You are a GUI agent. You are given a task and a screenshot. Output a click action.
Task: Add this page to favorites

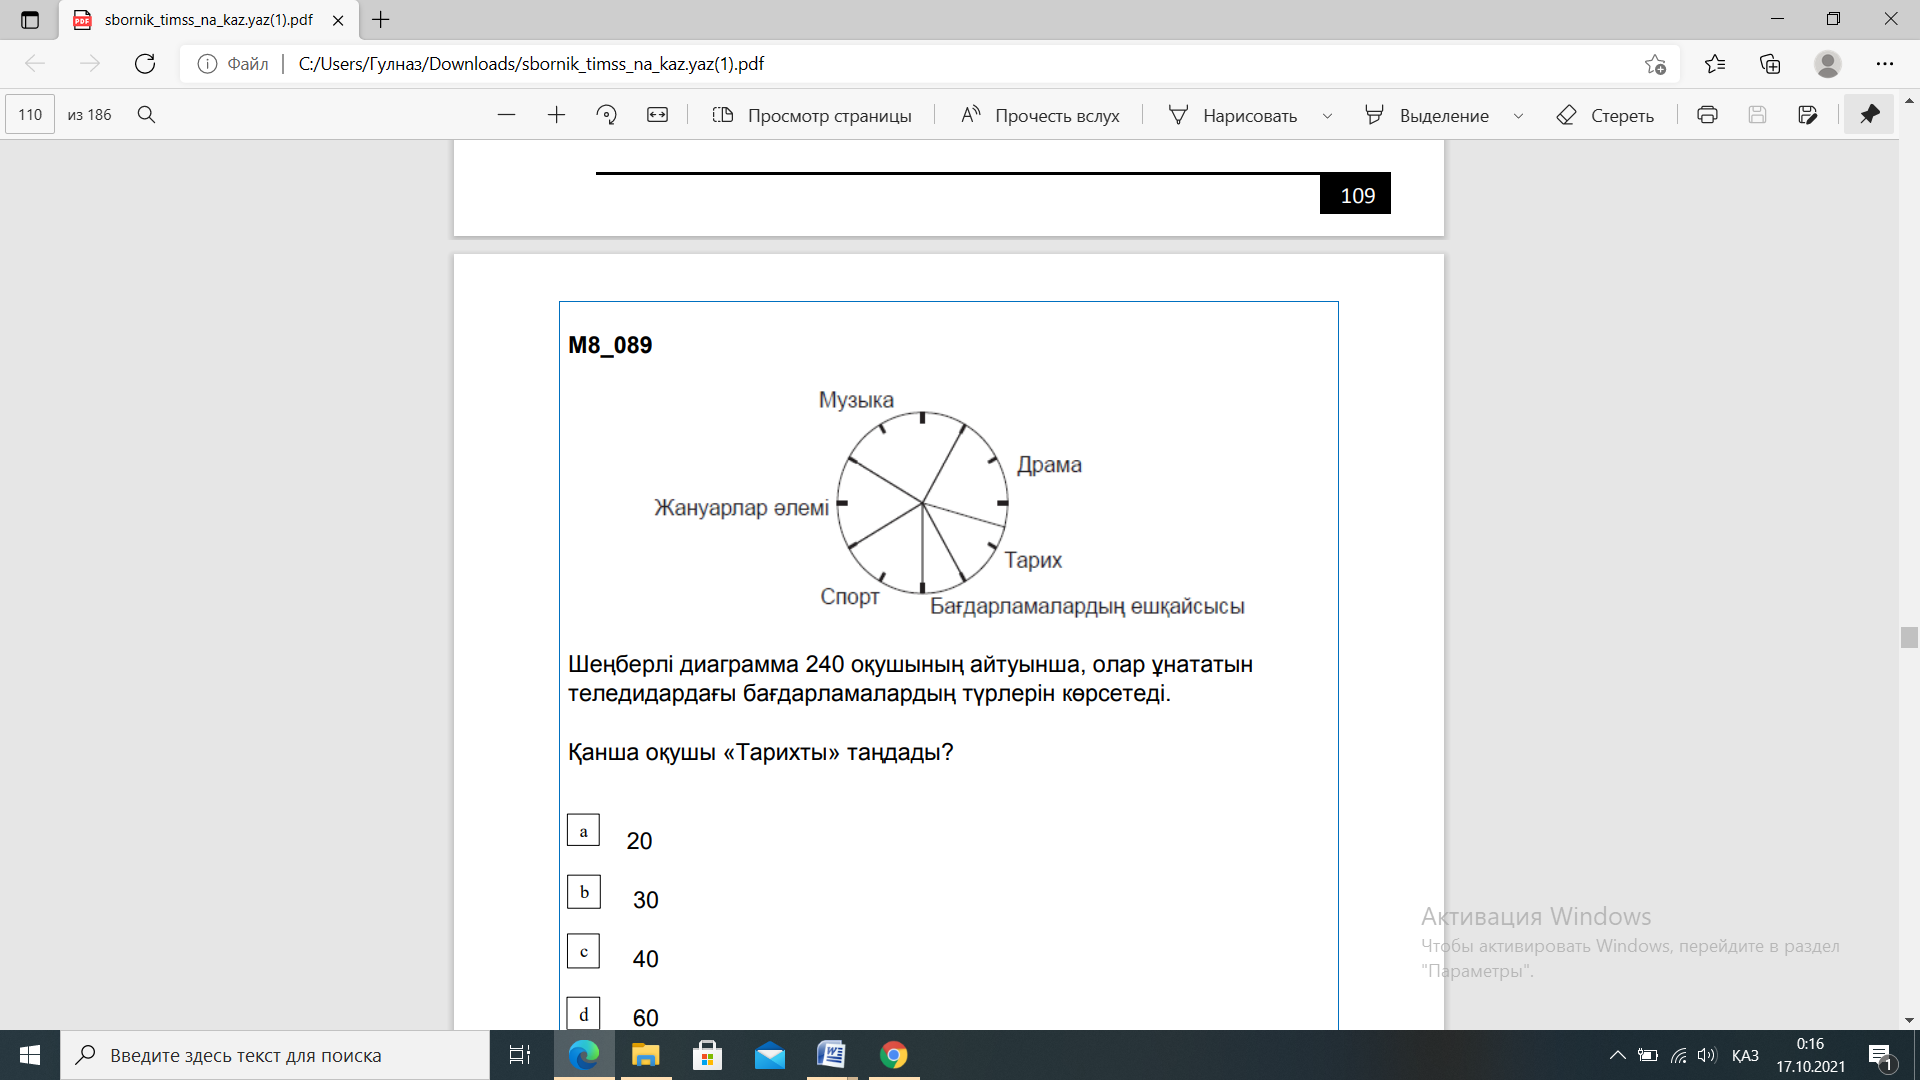click(1655, 64)
